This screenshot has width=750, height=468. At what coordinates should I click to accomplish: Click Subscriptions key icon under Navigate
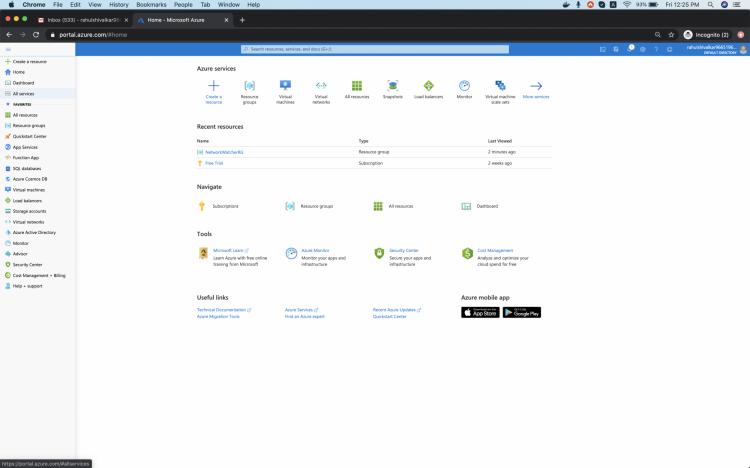point(203,206)
